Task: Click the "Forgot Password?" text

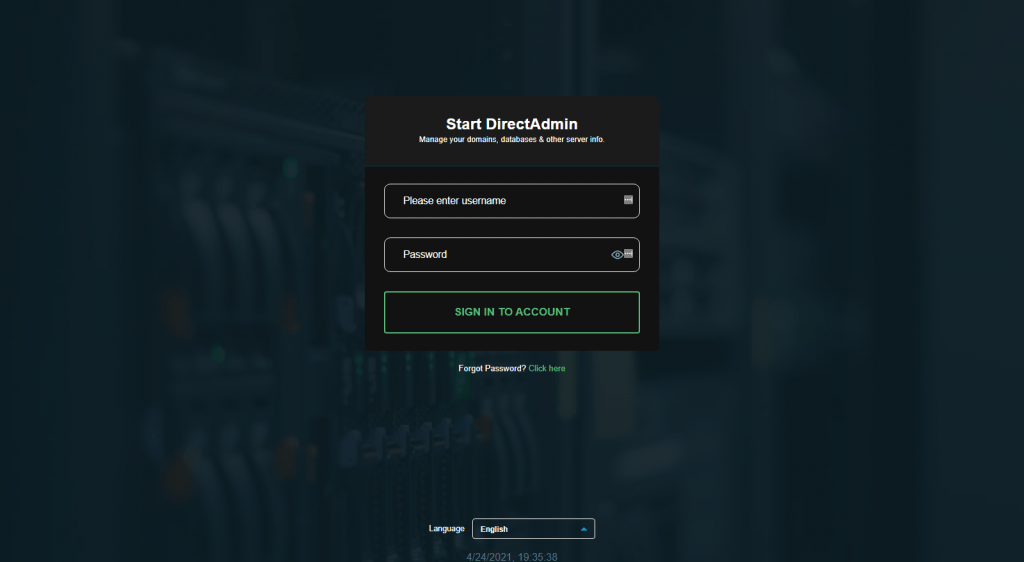Action: pyautogui.click(x=492, y=369)
